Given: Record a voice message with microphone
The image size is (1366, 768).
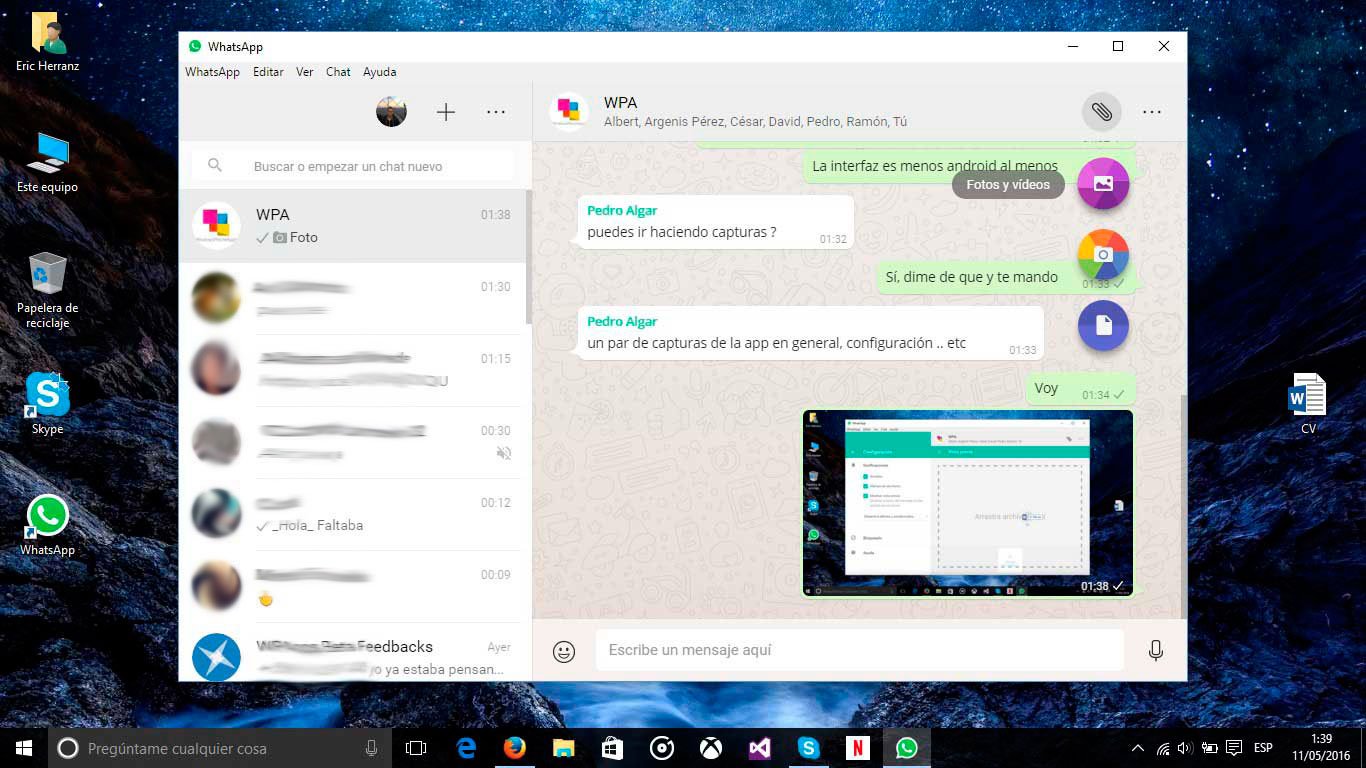Looking at the screenshot, I should click(1156, 651).
